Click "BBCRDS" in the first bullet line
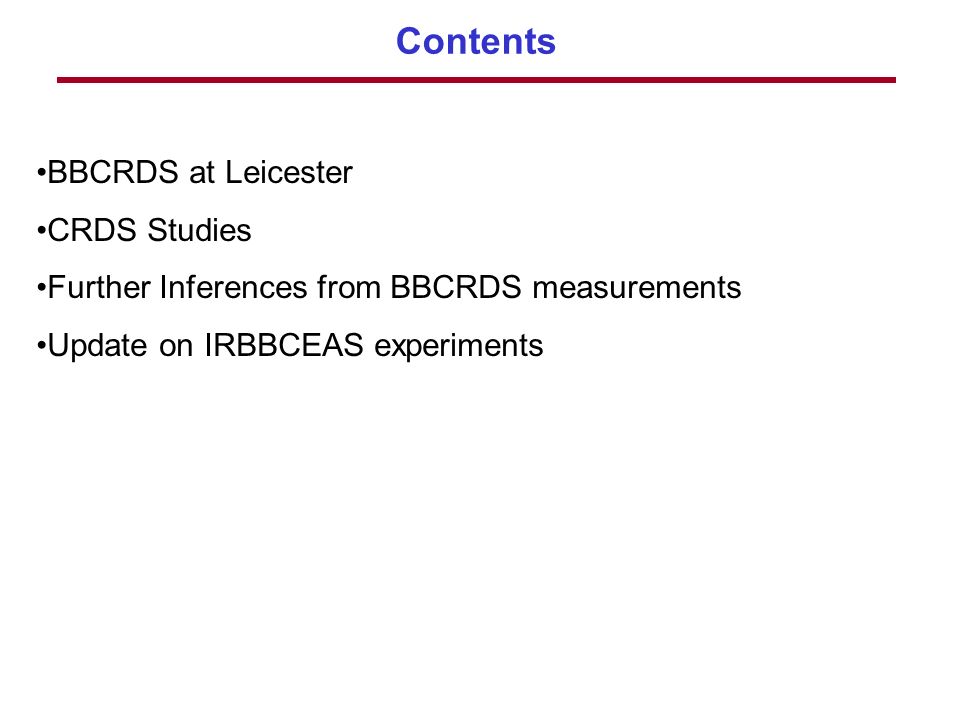The height and width of the screenshot is (720, 960). coord(113,172)
